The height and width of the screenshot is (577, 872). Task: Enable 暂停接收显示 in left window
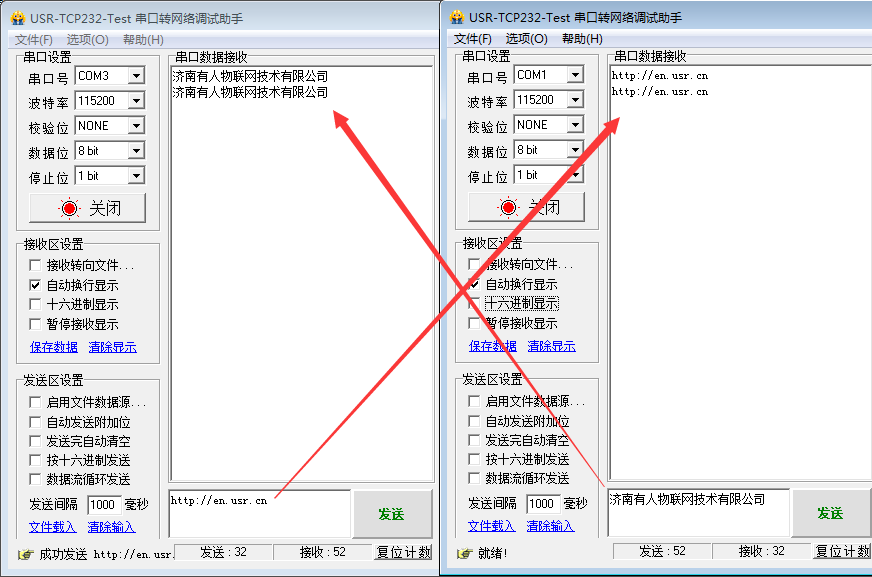click(35, 324)
